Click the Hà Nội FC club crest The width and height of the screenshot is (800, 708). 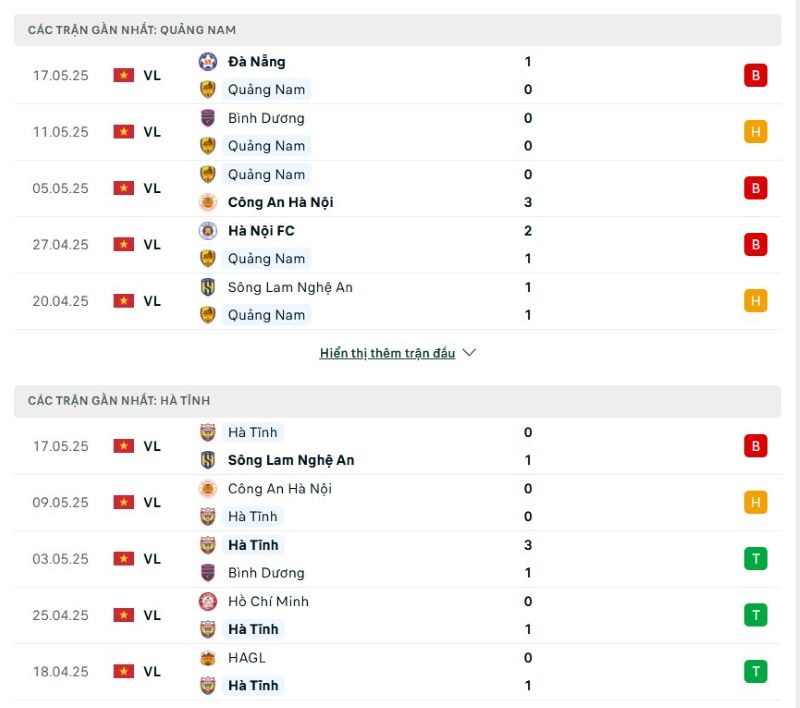208,231
